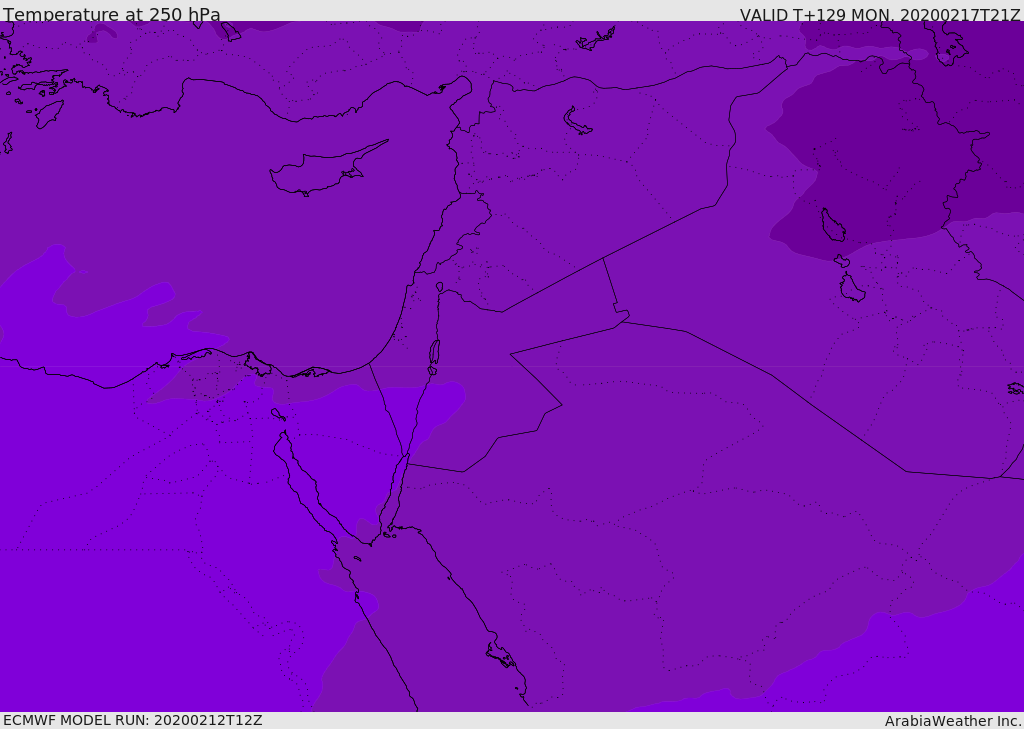Viewport: 1024px width, 729px height.
Task: Click the small islands in the southern Red Sea
Action: pyautogui.click(x=501, y=656)
